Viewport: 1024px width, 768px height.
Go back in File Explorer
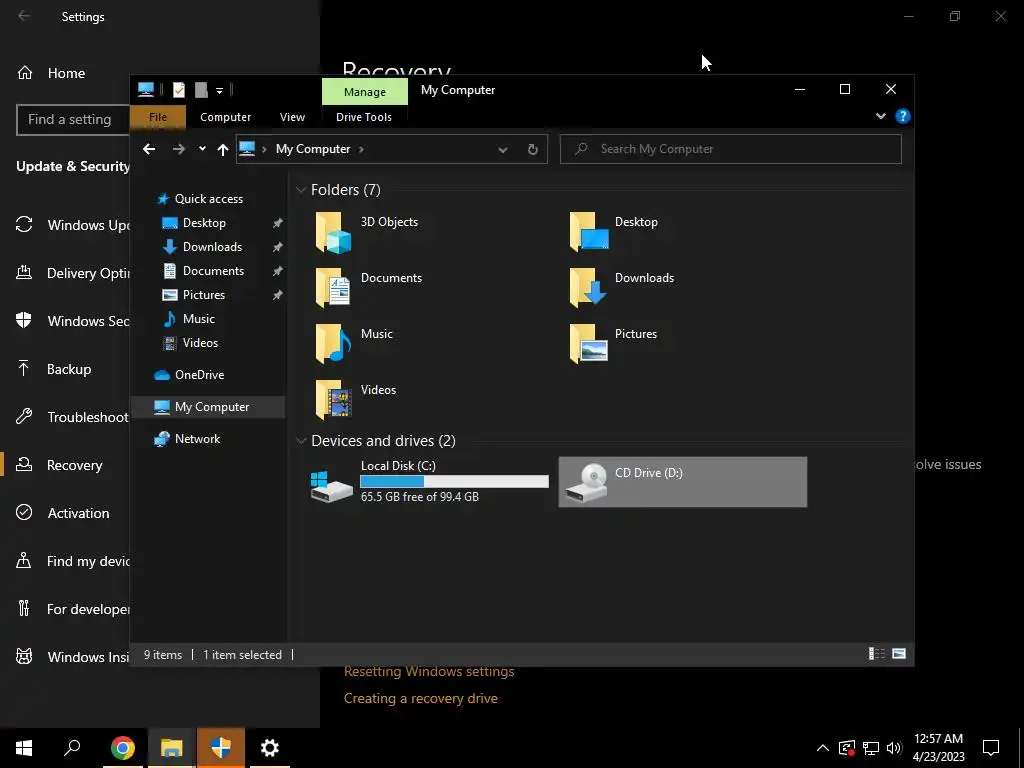(x=149, y=149)
